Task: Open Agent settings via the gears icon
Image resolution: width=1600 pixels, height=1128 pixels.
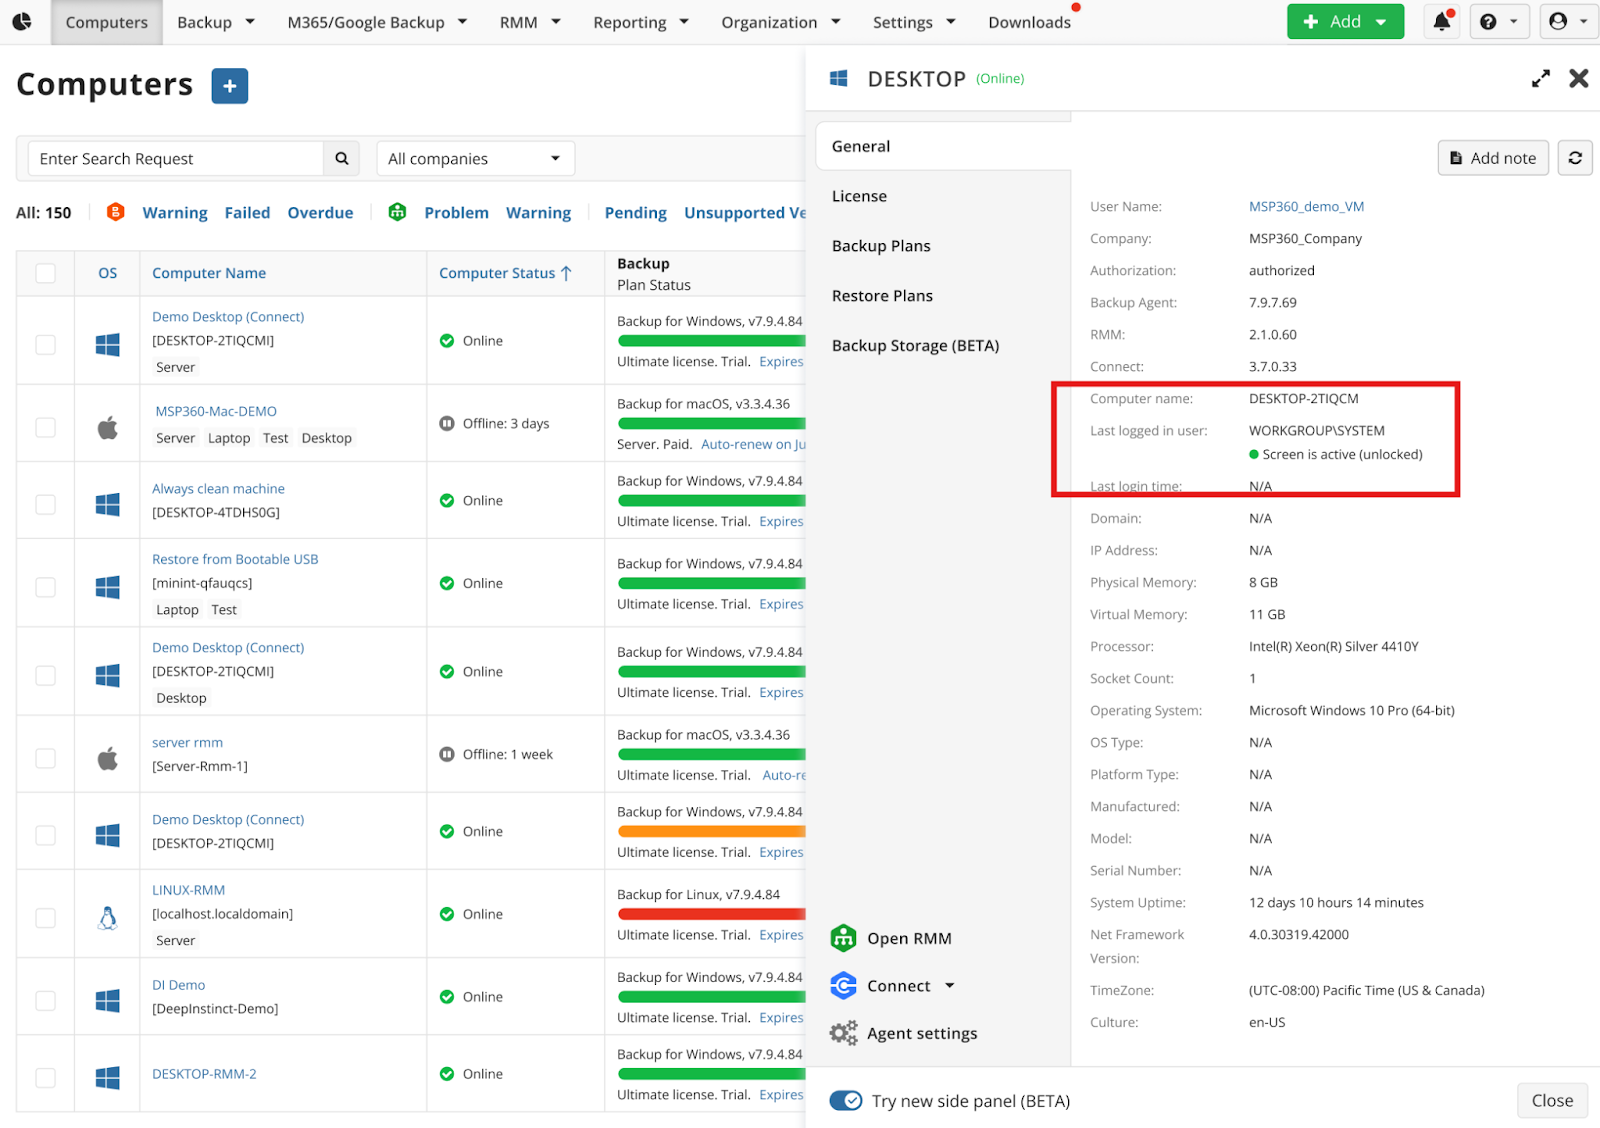Action: [x=844, y=1033]
